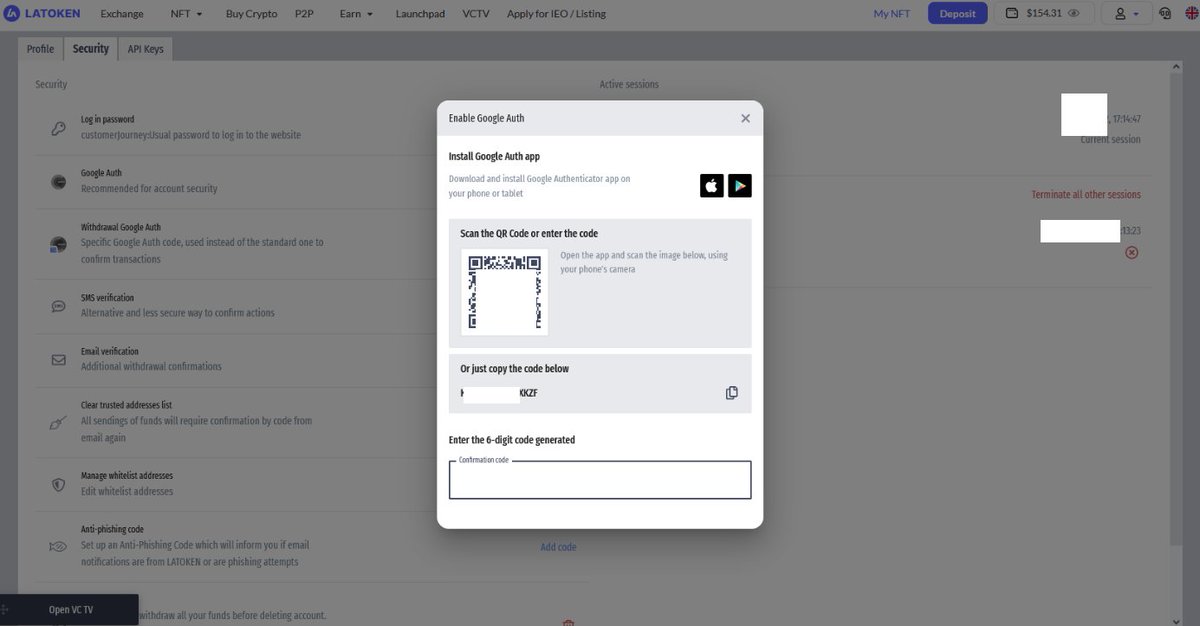The height and width of the screenshot is (626, 1200).
Task: Terminate the session with red X icon
Action: 1132,253
